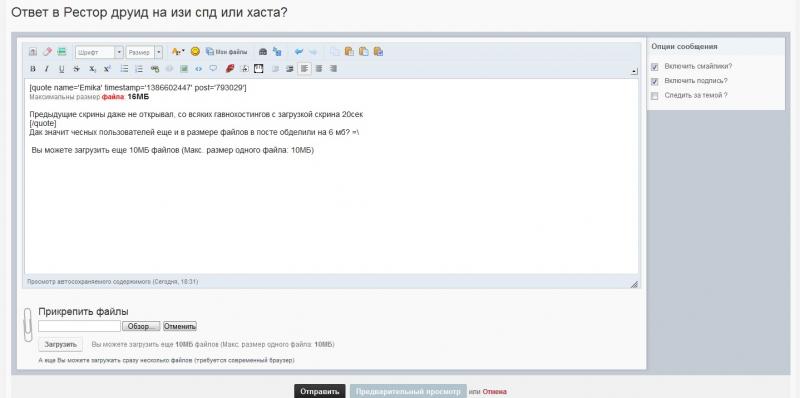
Task: Disable the 'Включить смайлики?' checkbox
Action: click(x=655, y=67)
